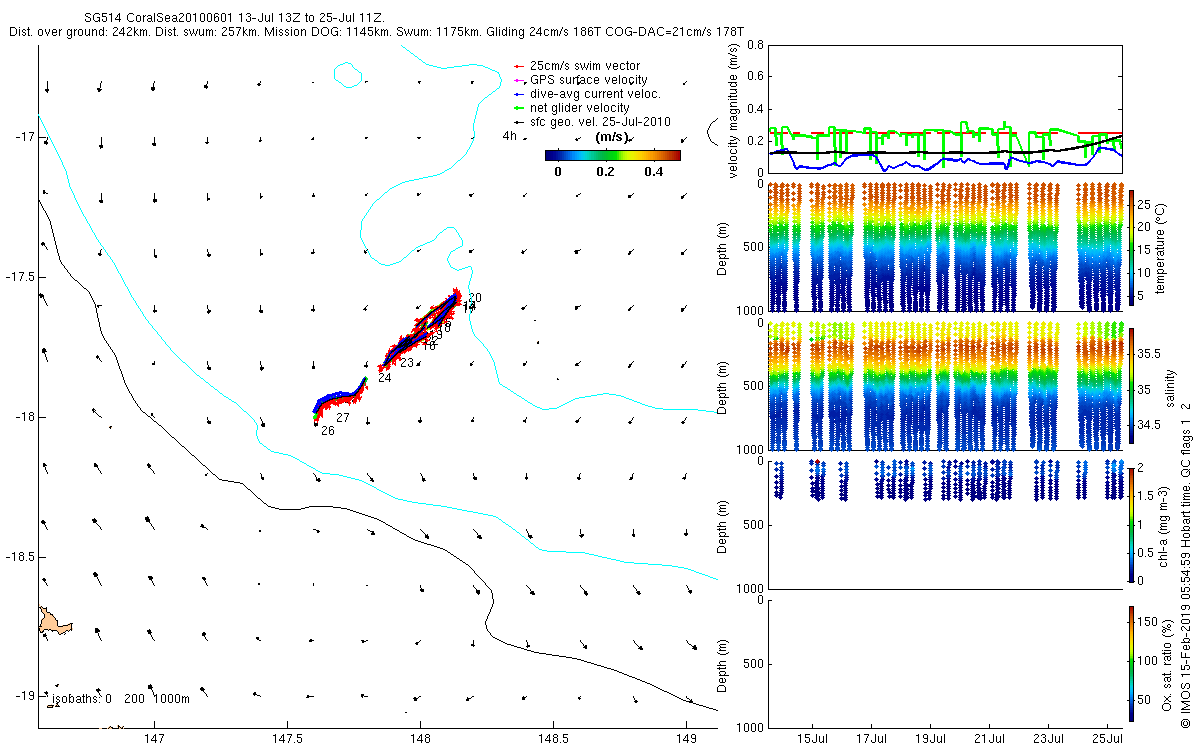Screen dimensions: 1200x750
Task: Click the "150" oxygen colorbar tick
Action: (1148, 622)
